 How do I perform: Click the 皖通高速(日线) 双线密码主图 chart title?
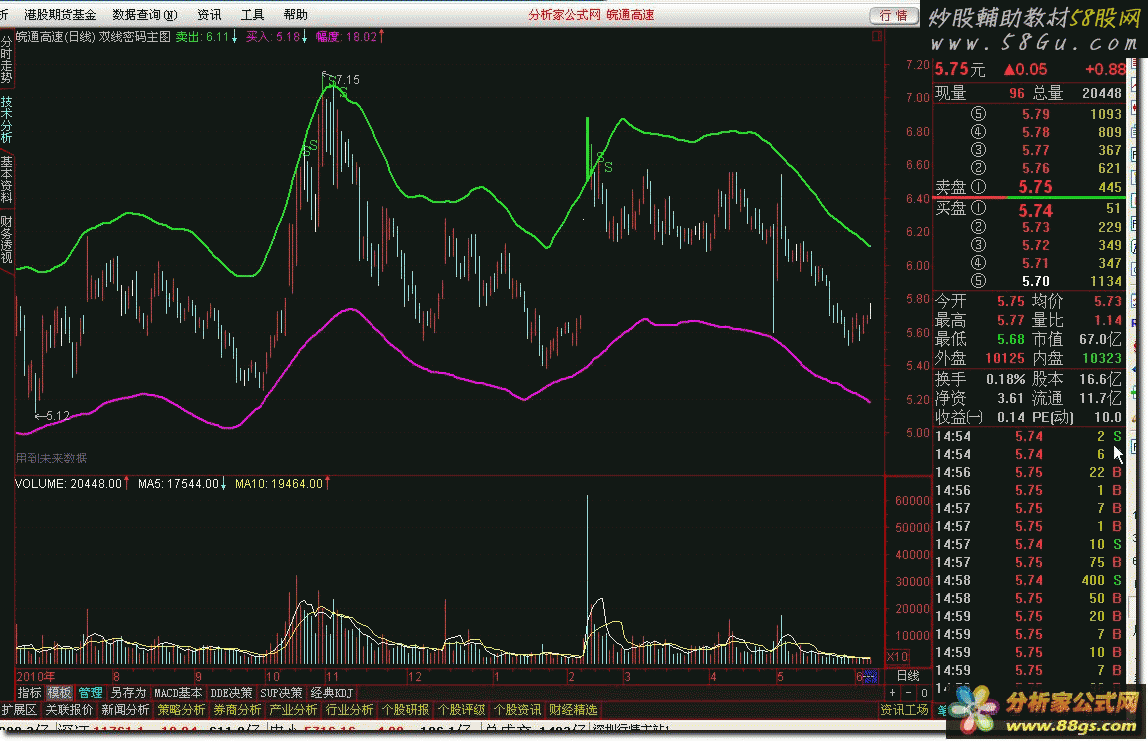(93, 37)
